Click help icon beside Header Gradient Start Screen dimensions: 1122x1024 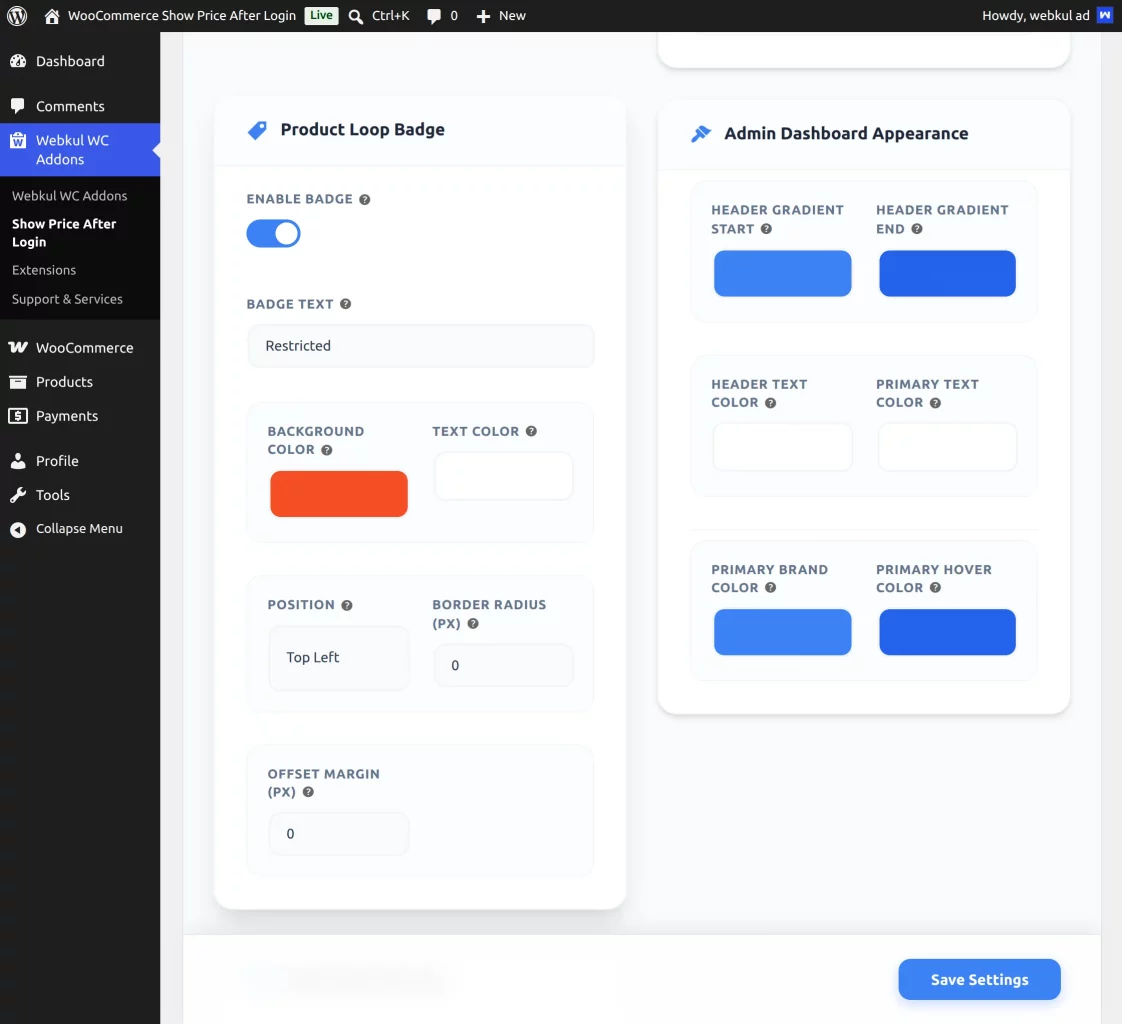pyautogui.click(x=766, y=229)
